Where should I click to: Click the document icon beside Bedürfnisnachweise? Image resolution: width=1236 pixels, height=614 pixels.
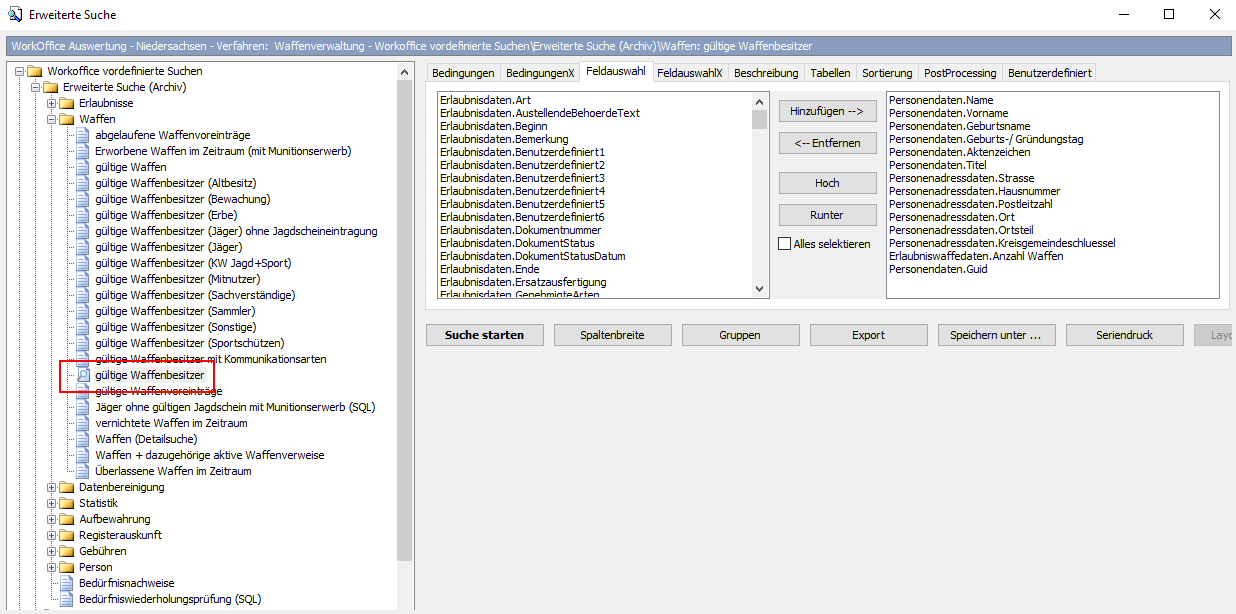tap(67, 583)
